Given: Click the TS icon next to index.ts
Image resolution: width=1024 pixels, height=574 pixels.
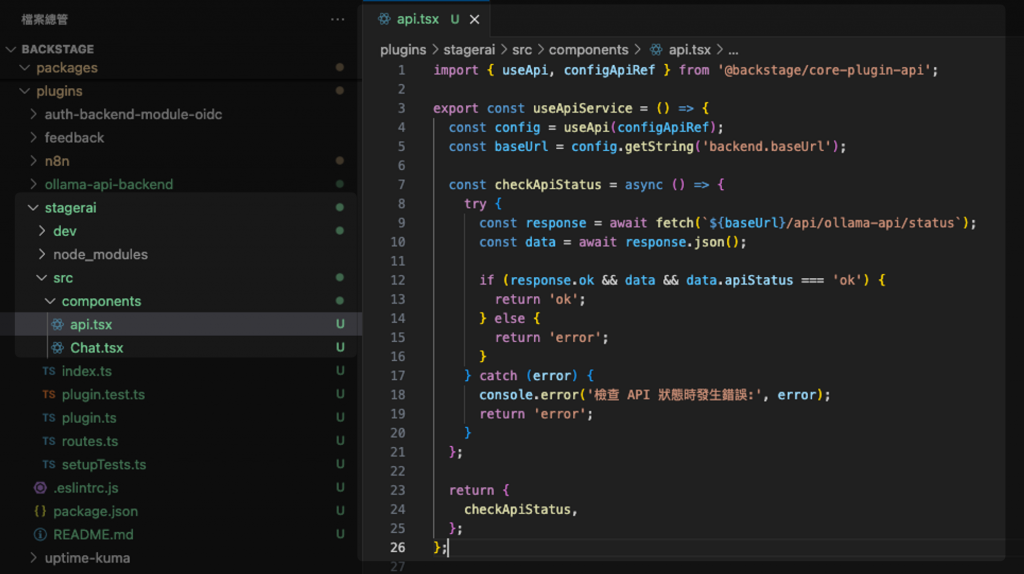Looking at the screenshot, I should tap(49, 371).
